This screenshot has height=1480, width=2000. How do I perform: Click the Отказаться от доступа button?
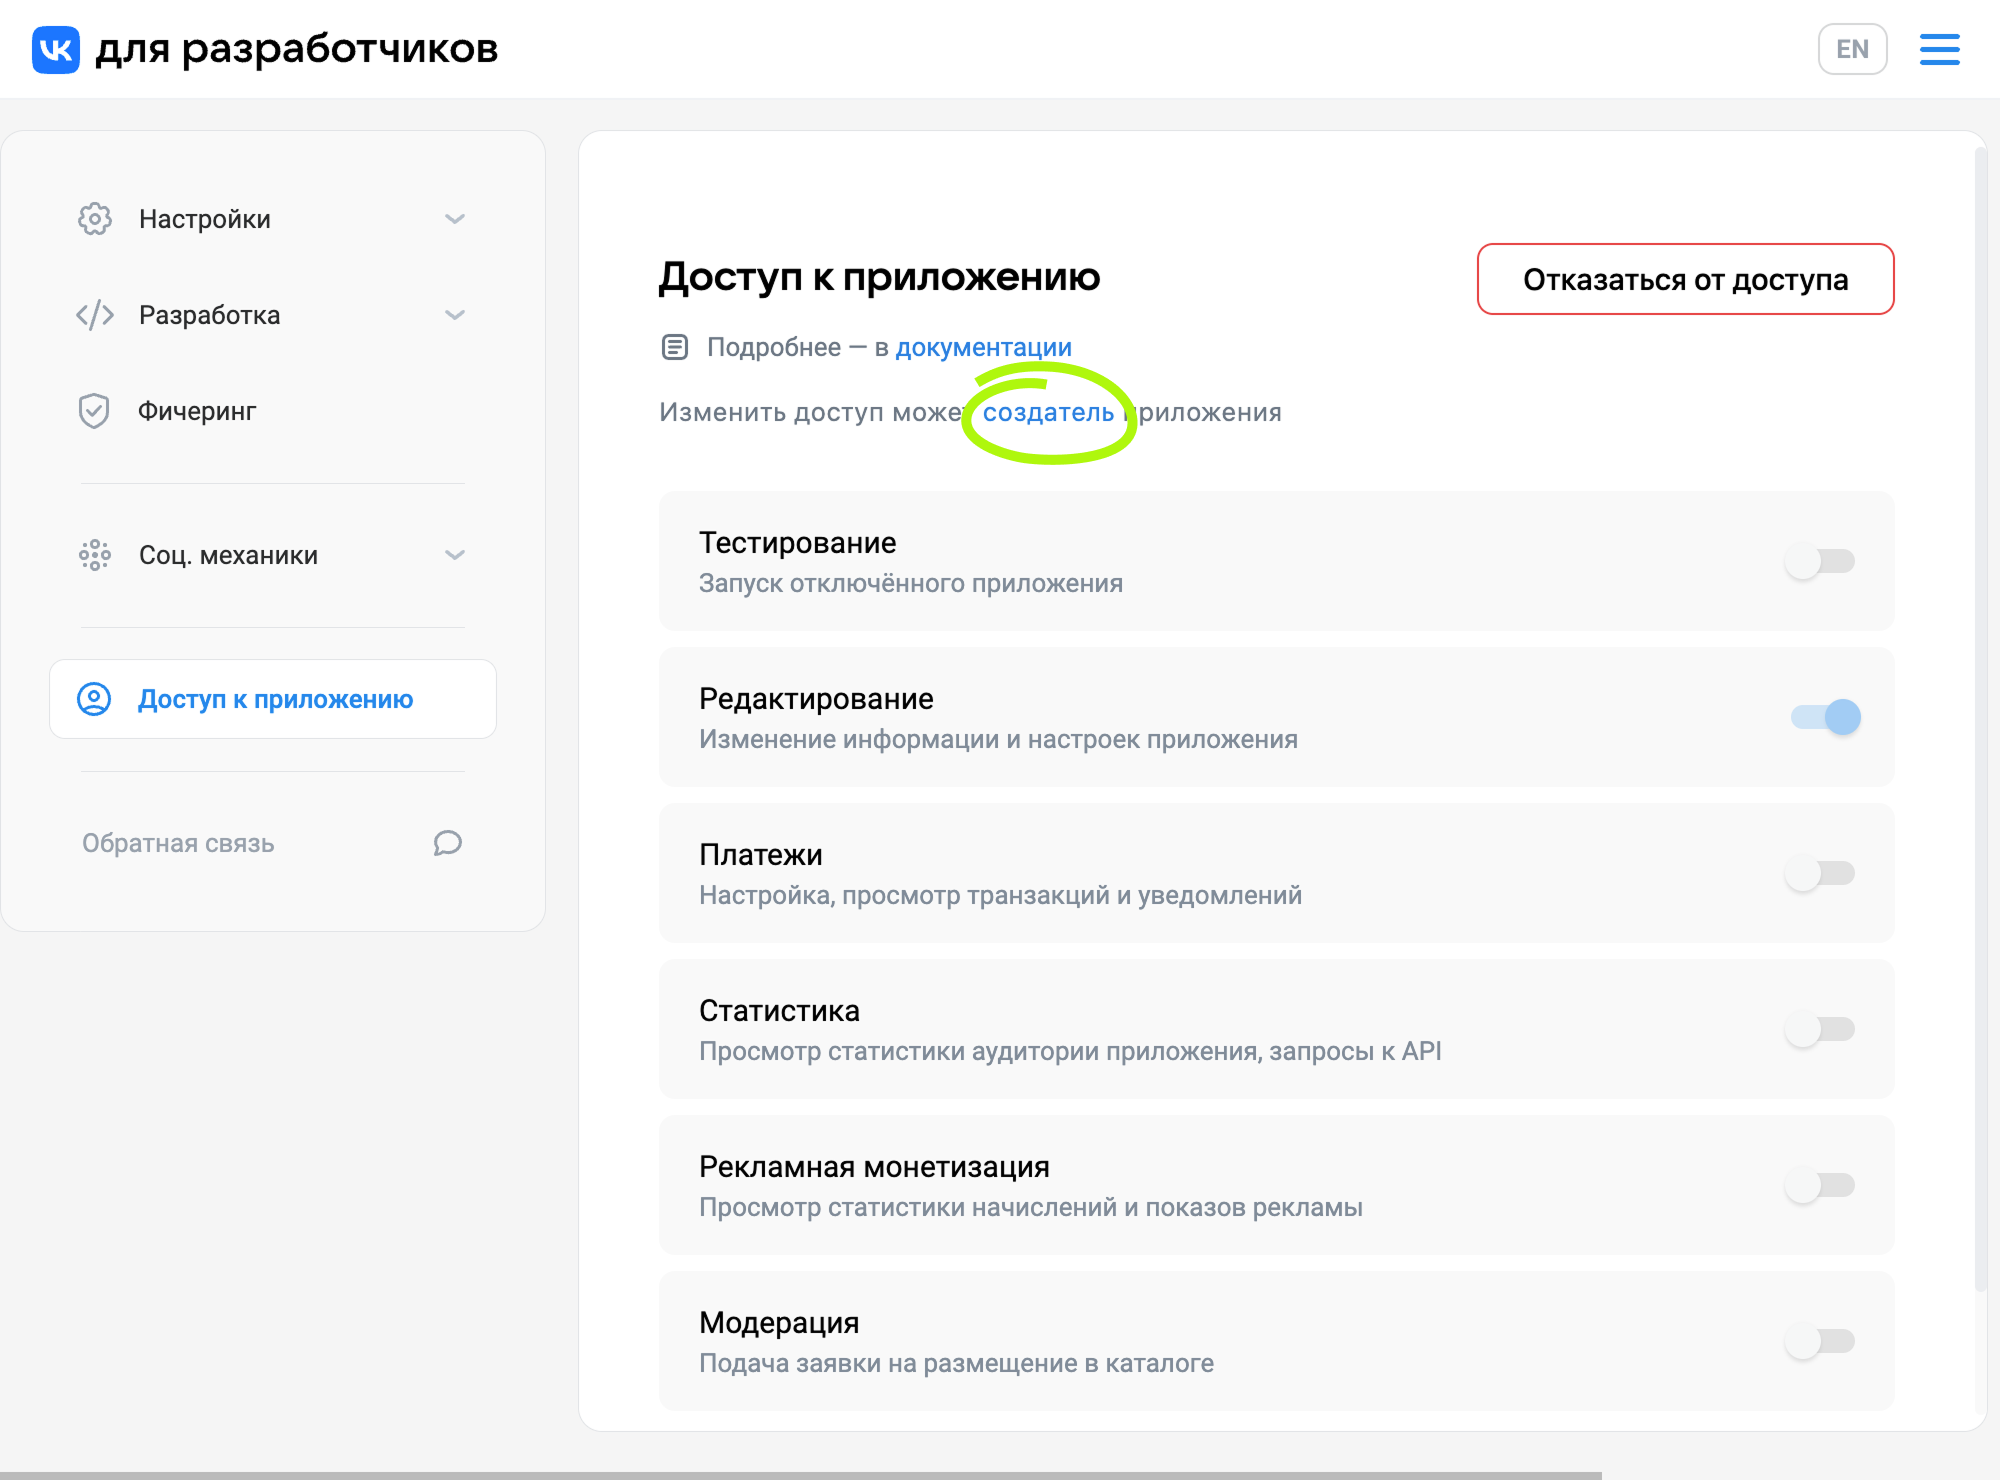click(1685, 279)
